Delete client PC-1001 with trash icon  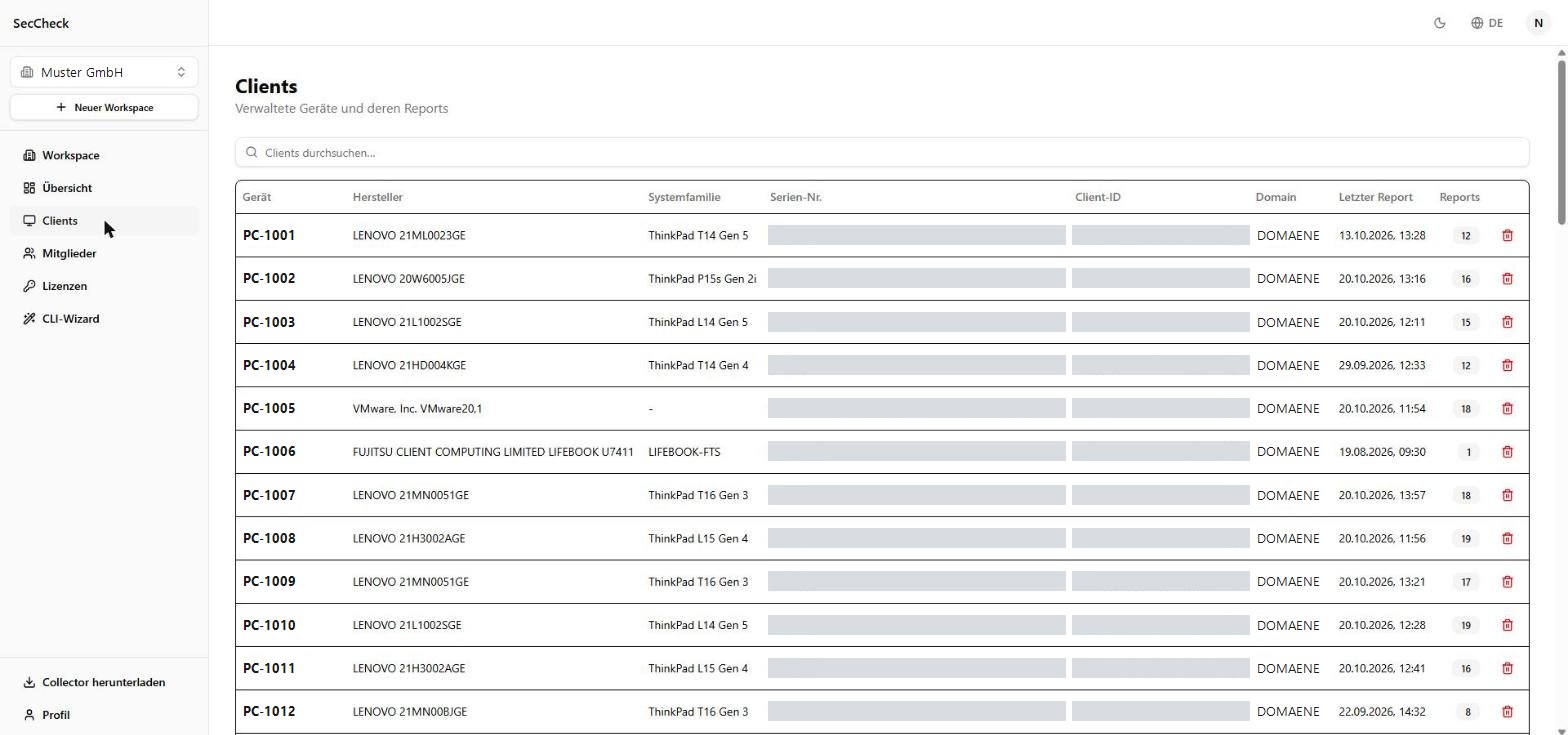(1507, 235)
